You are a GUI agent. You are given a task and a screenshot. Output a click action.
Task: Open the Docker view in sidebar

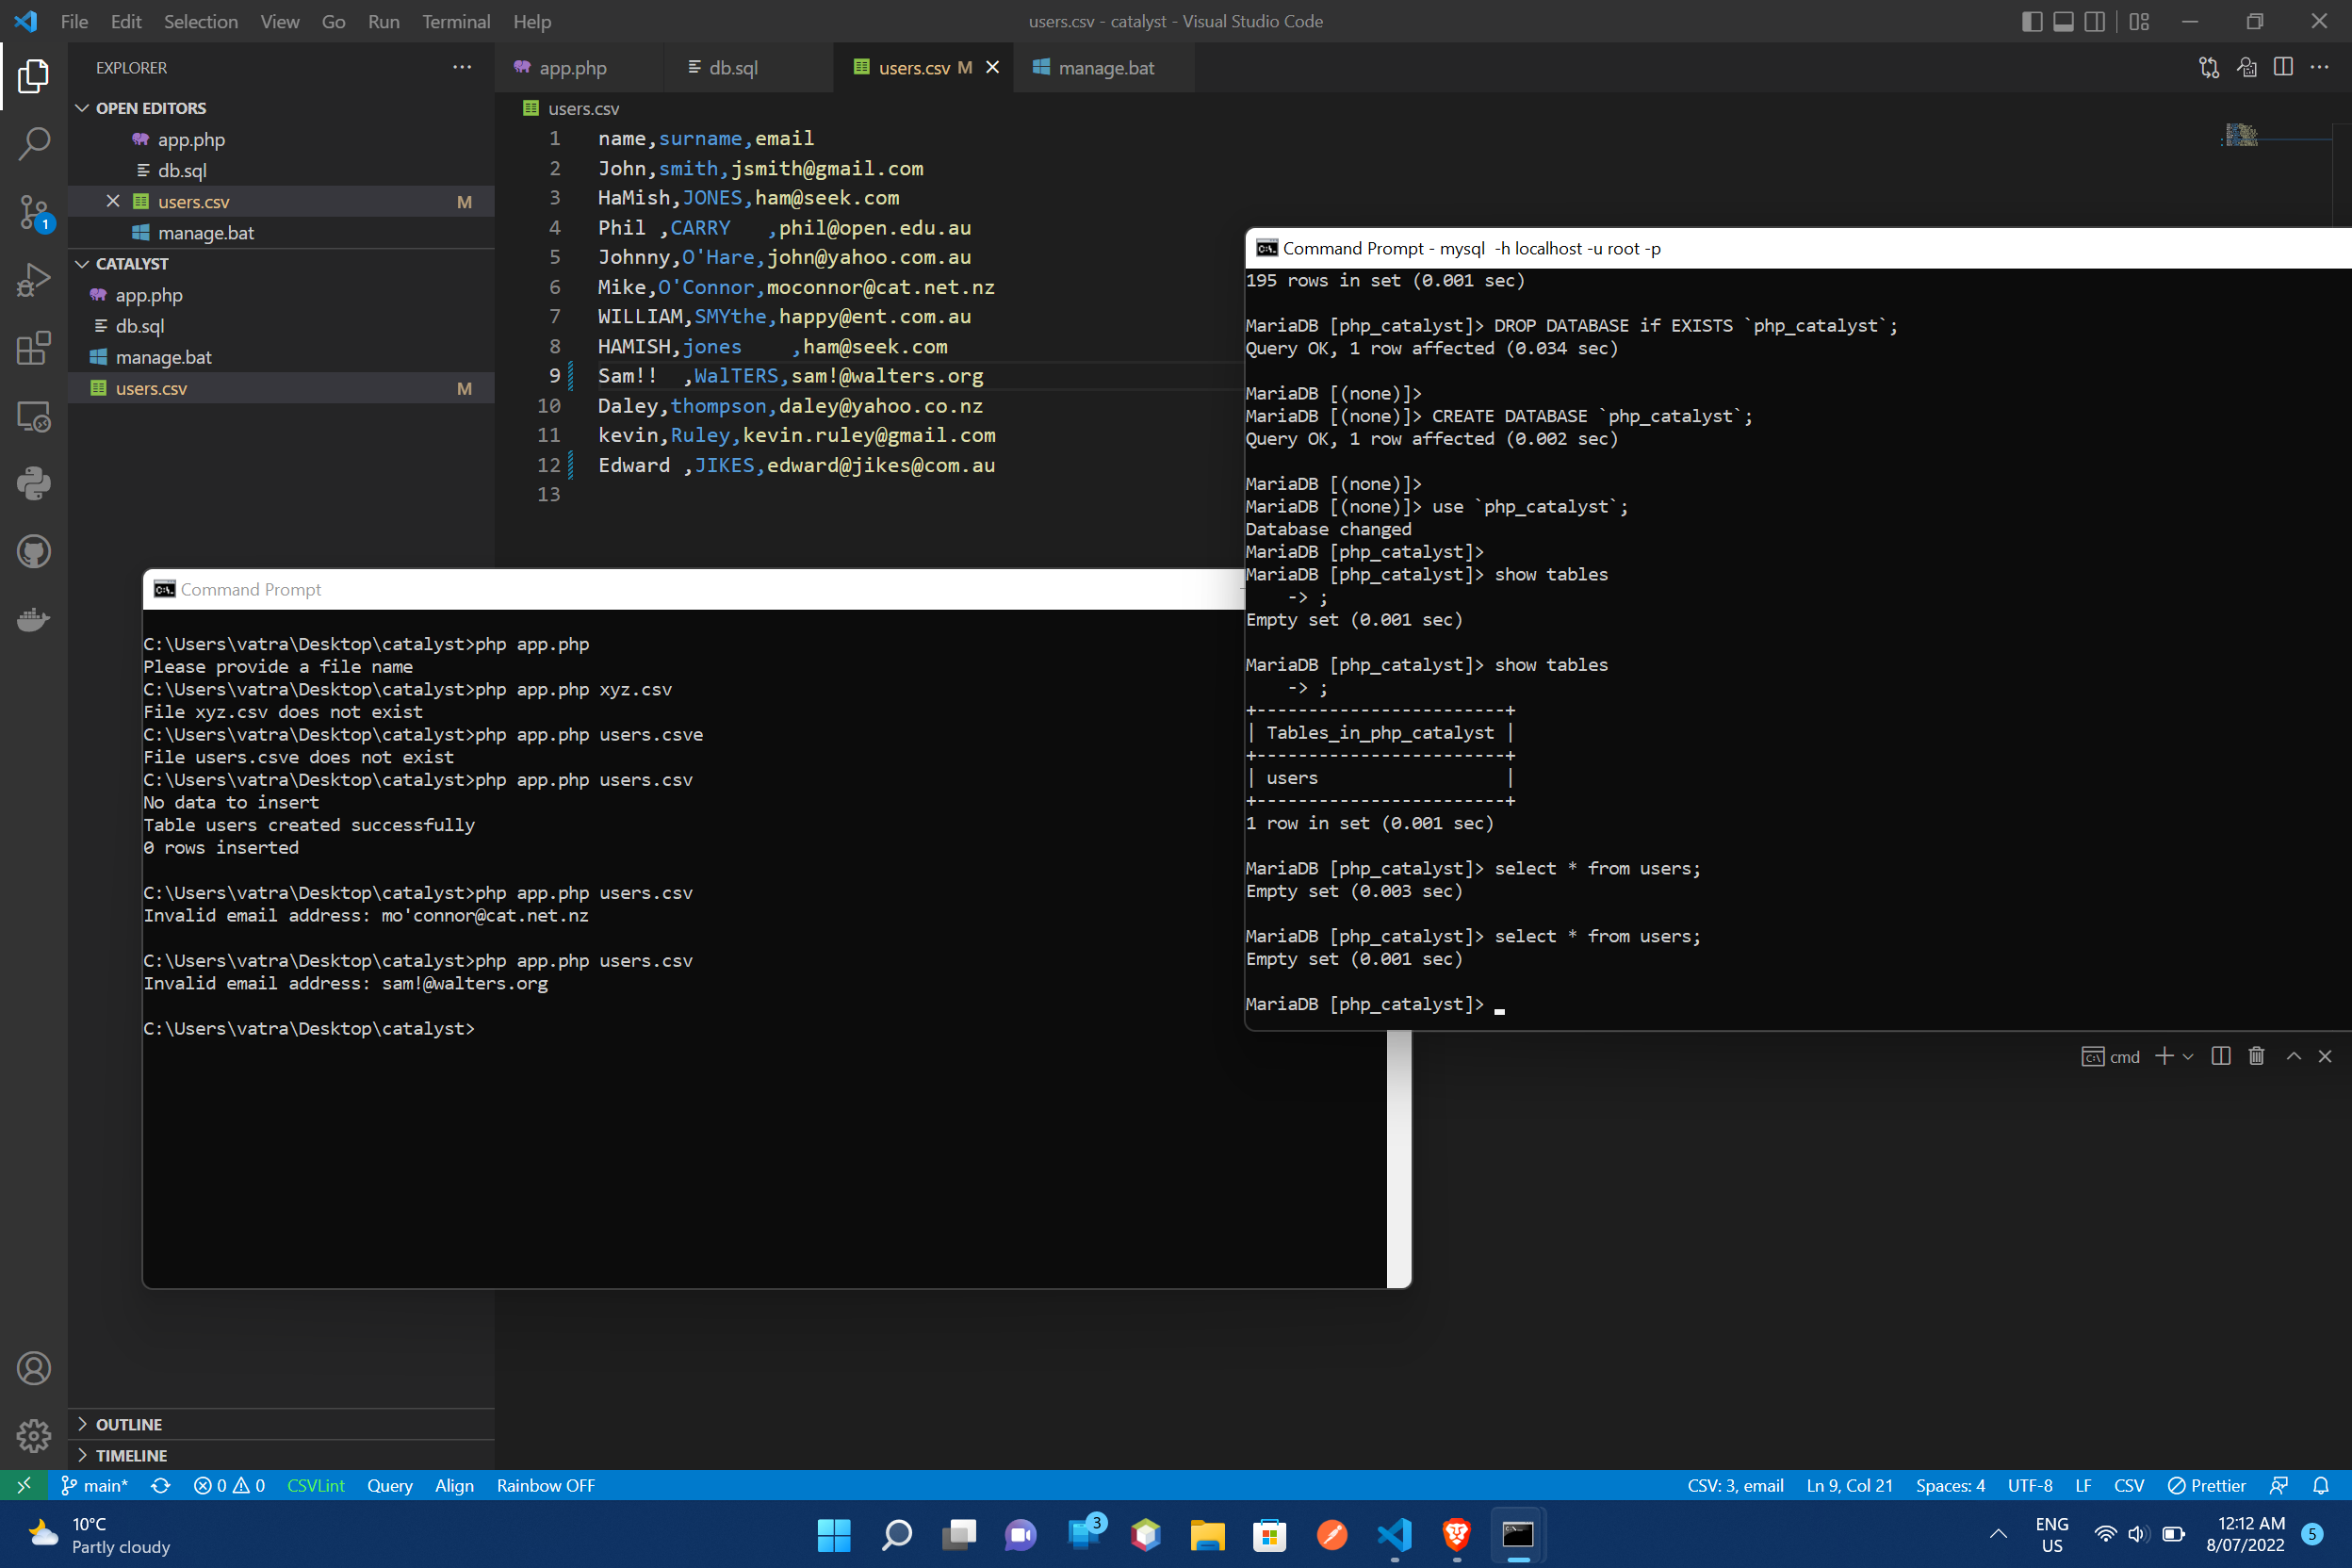[33, 619]
